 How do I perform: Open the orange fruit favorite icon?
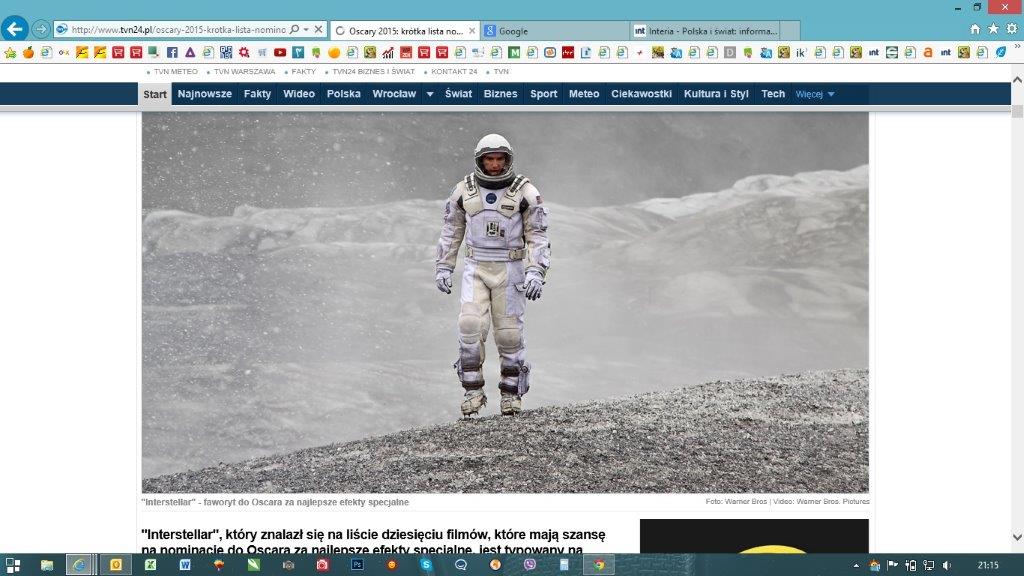pyautogui.click(x=28, y=52)
